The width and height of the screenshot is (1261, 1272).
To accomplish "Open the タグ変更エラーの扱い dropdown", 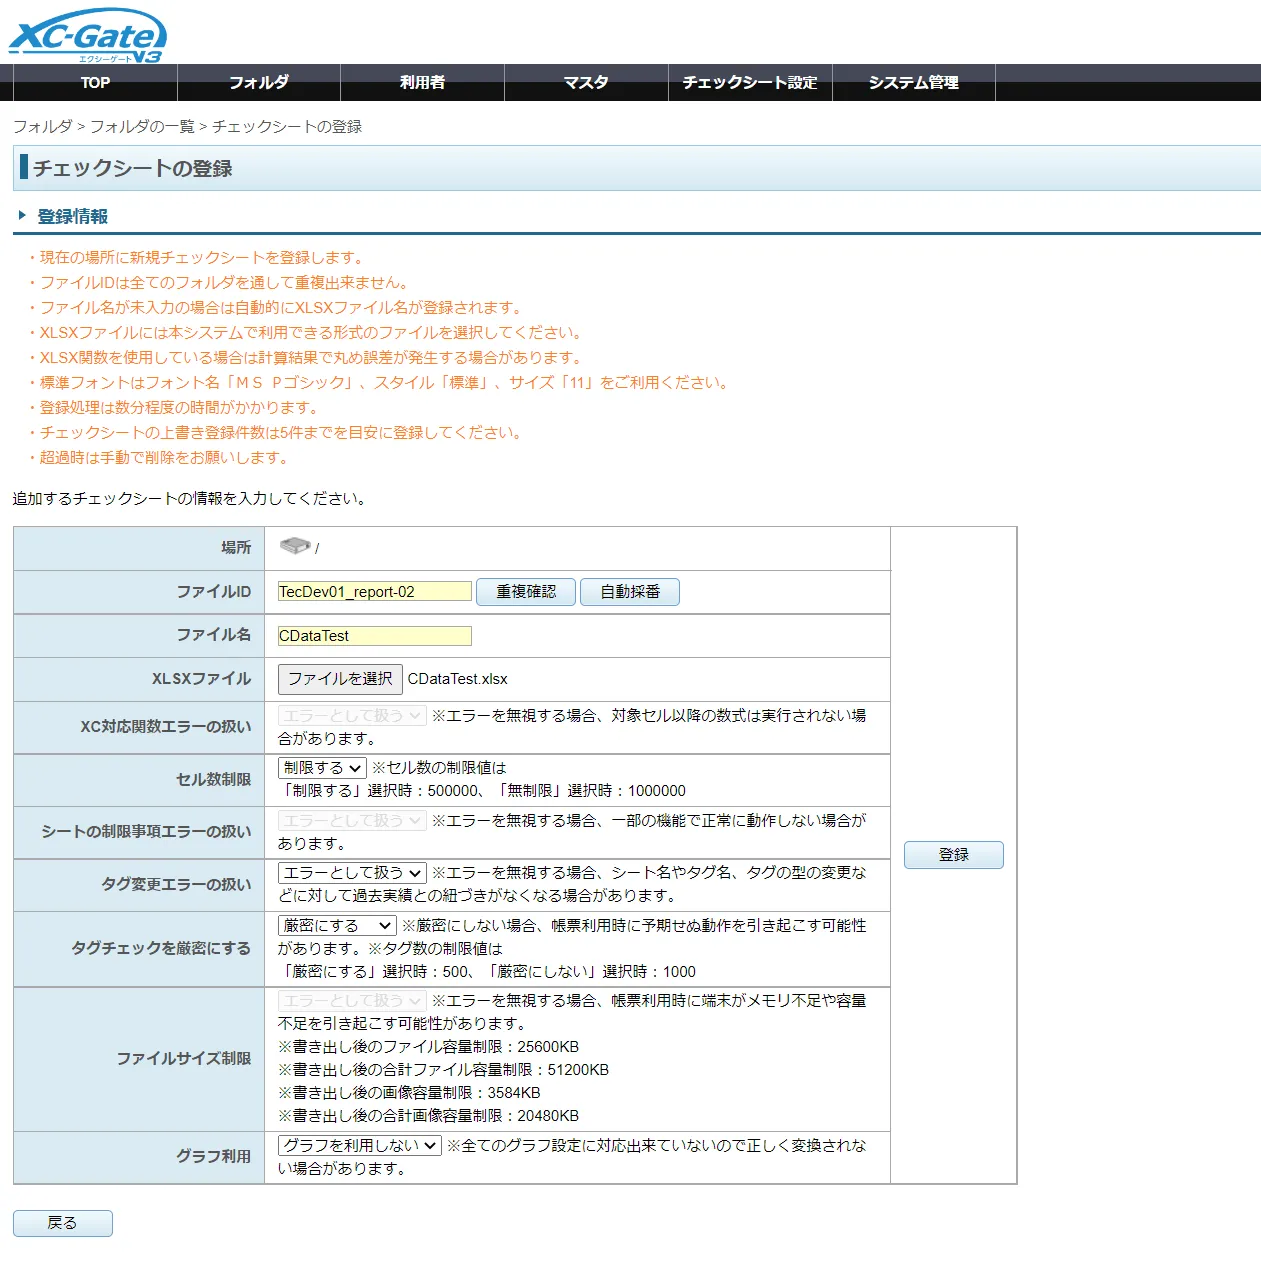I will click(351, 871).
